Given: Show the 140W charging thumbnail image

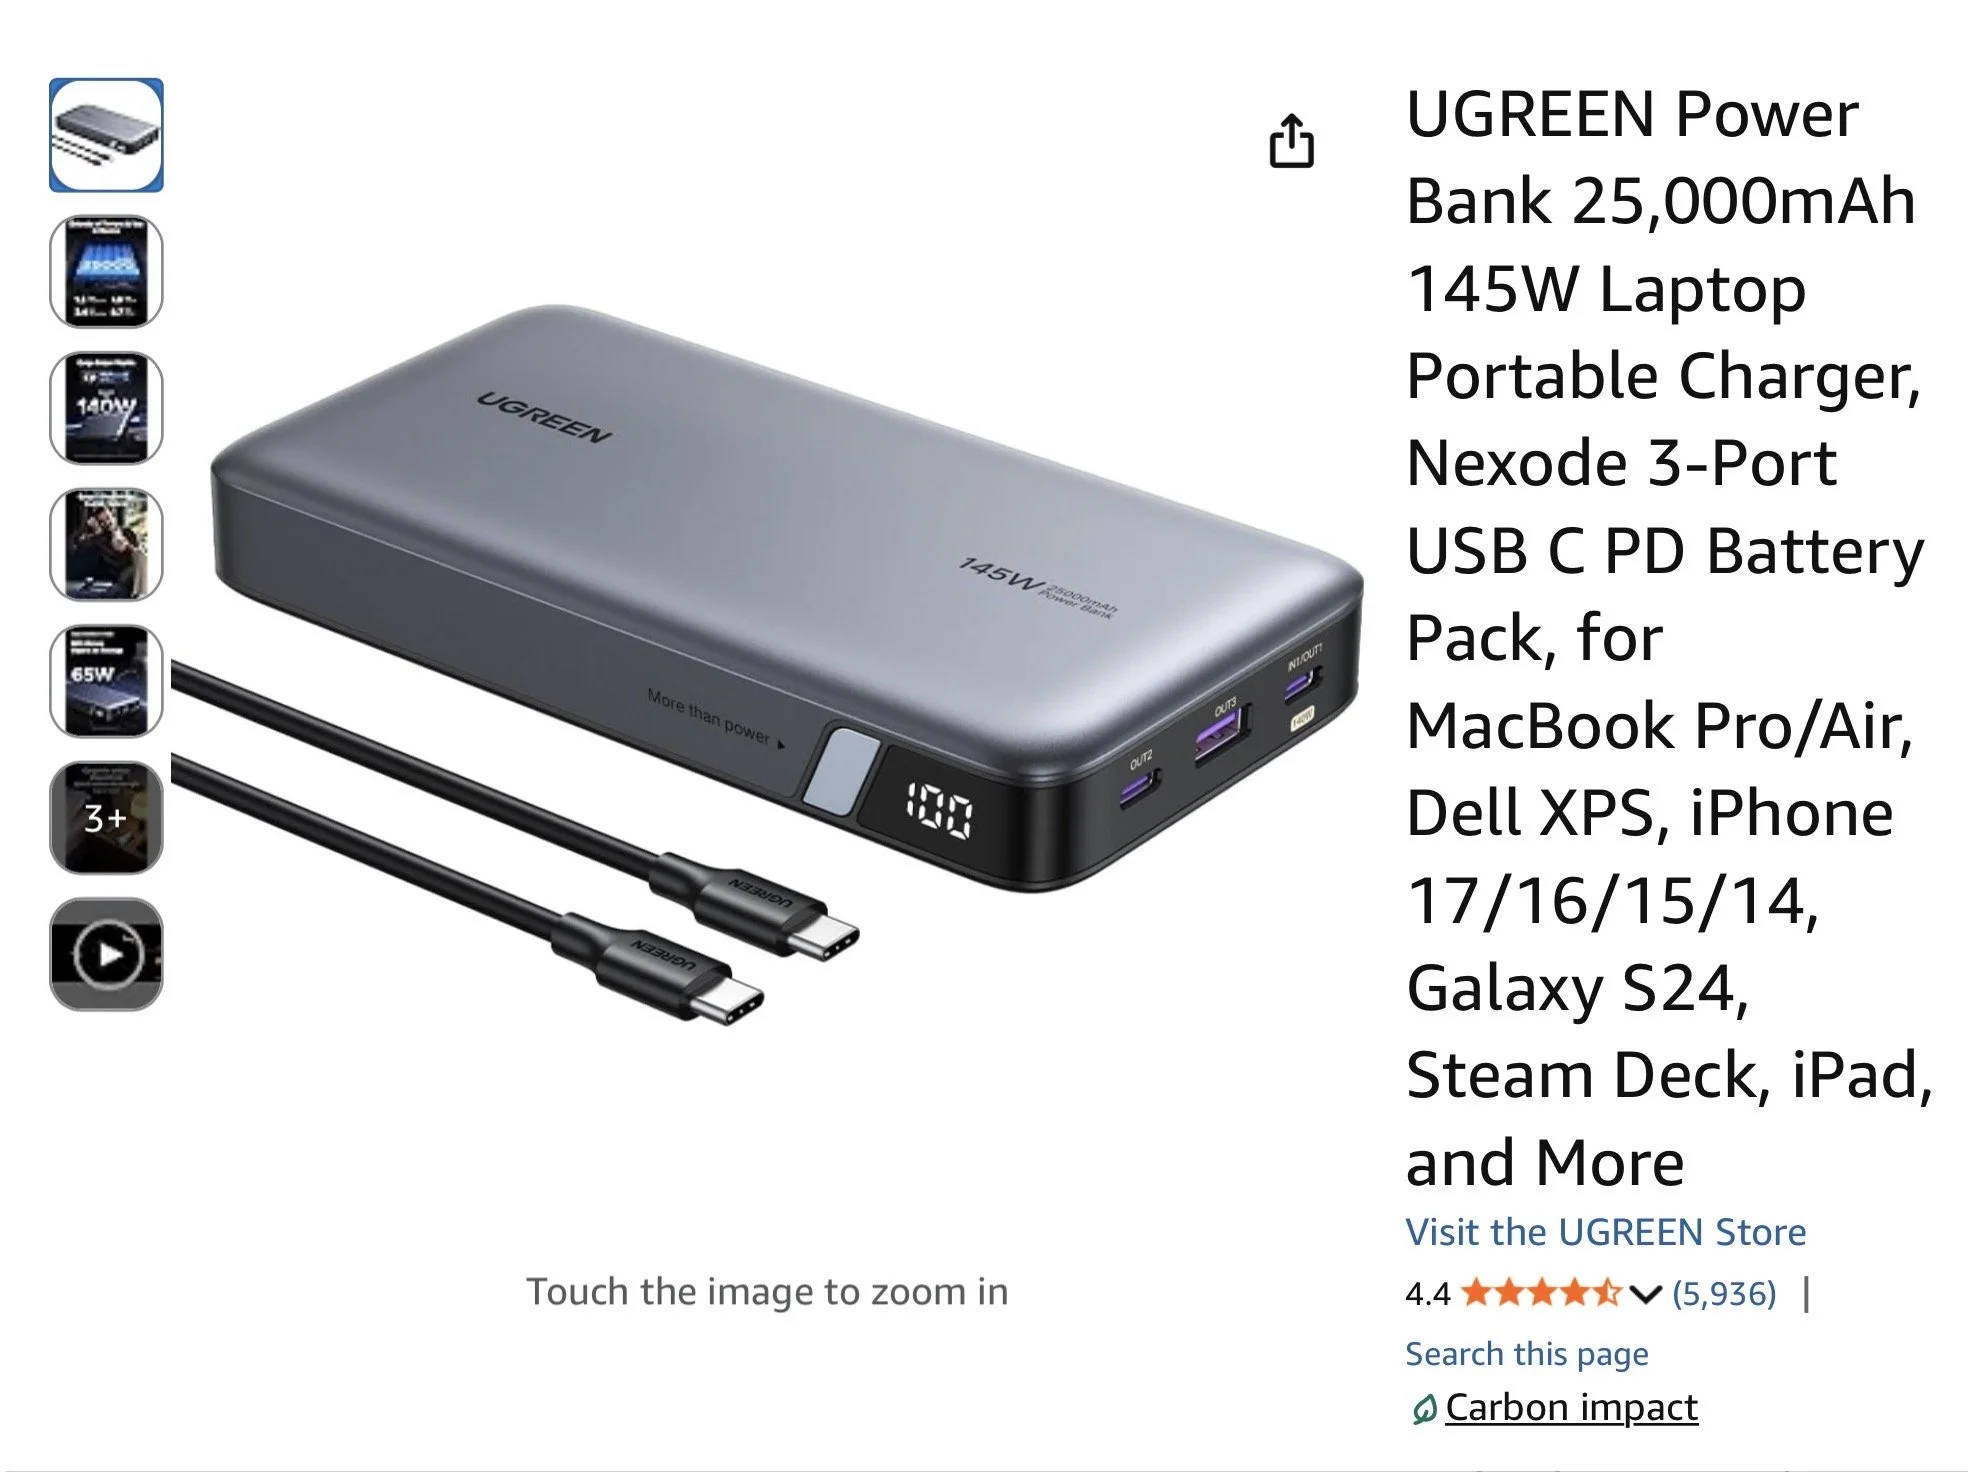Looking at the screenshot, I should [x=106, y=408].
